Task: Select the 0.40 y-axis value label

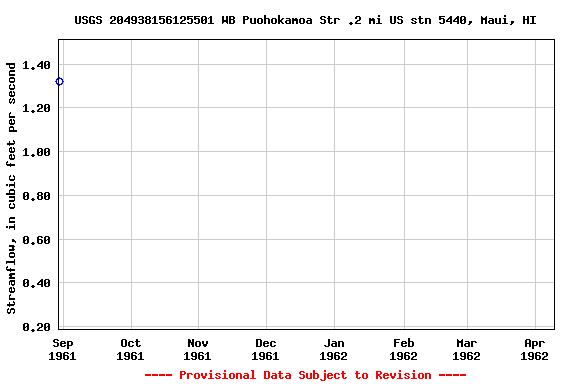Action: 36,283
